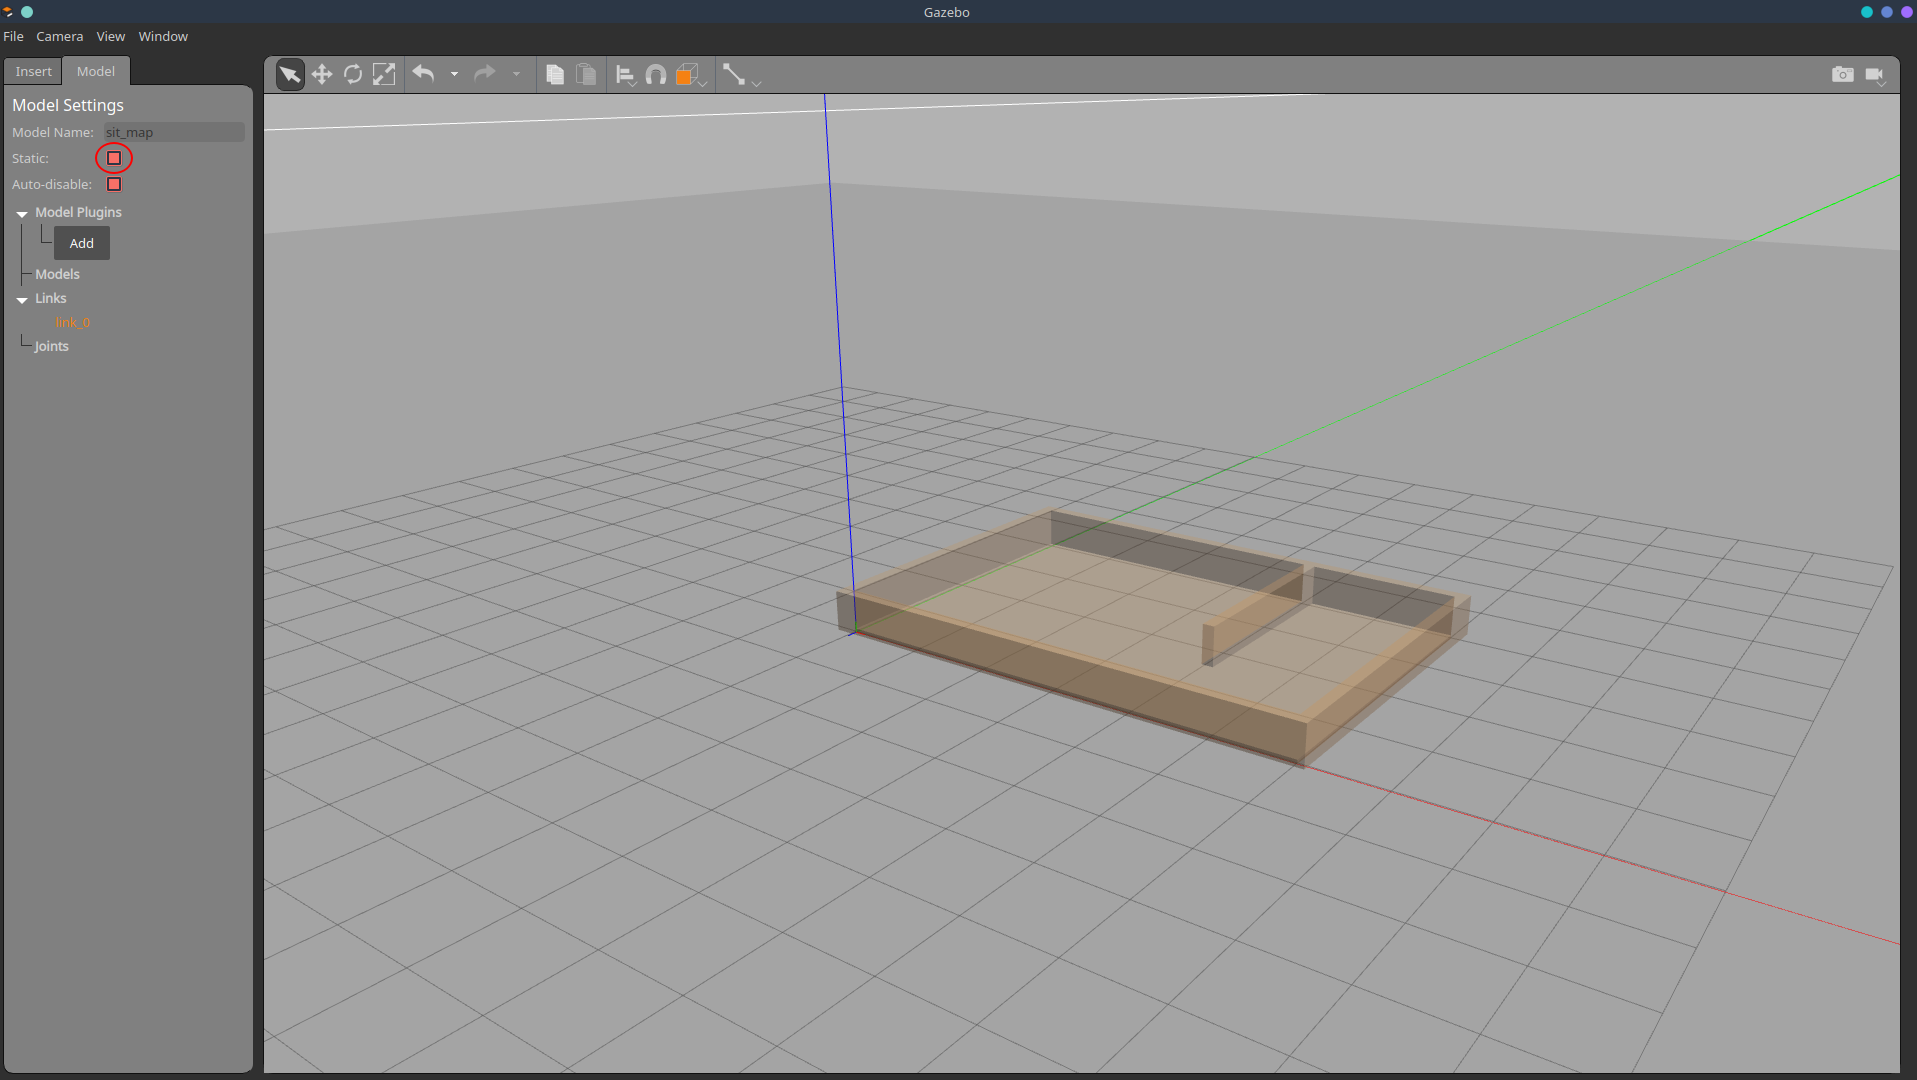The width and height of the screenshot is (1917, 1080).
Task: Start video recording with camcorder icon
Action: pyautogui.click(x=1875, y=75)
